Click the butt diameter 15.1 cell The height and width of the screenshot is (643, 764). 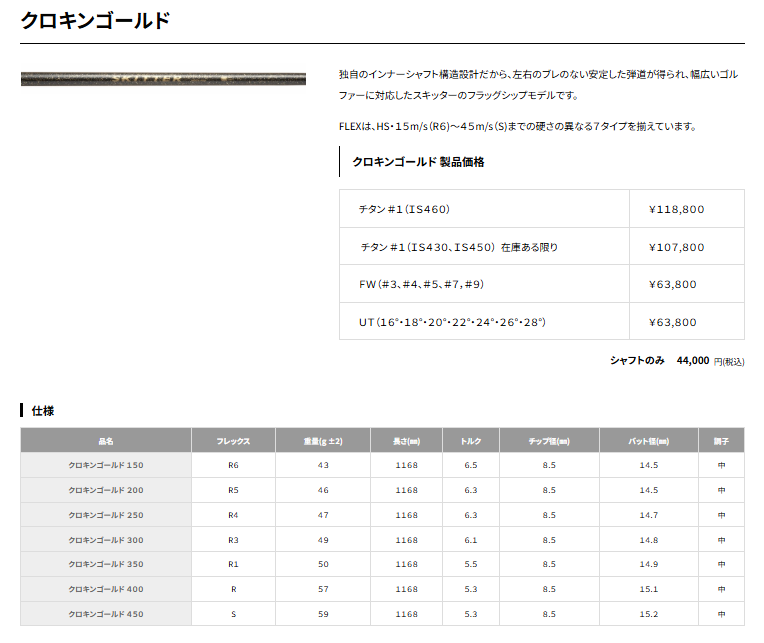point(649,589)
